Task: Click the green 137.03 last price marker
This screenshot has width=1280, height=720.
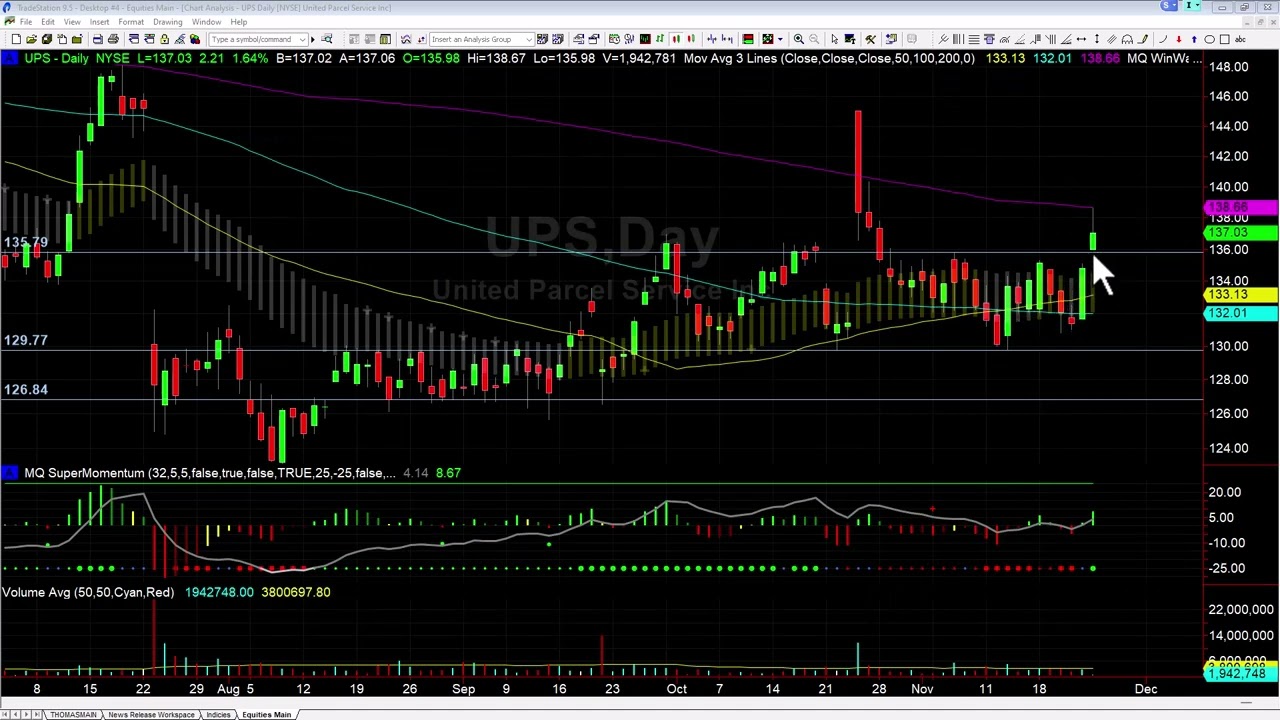Action: click(1240, 232)
